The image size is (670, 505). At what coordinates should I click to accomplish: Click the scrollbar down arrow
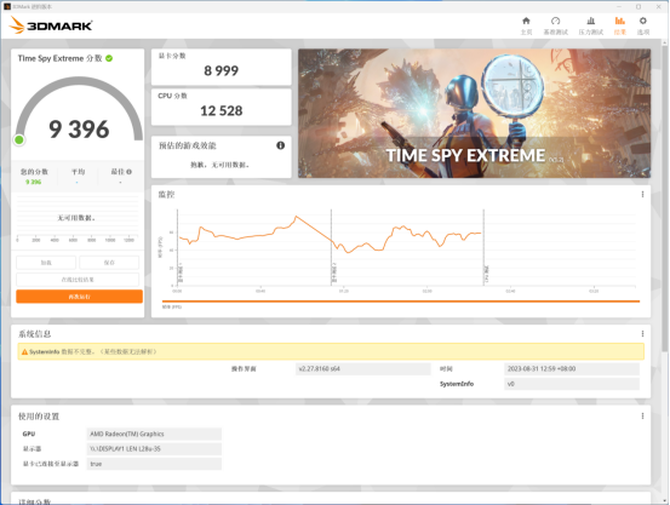[x=664, y=500]
